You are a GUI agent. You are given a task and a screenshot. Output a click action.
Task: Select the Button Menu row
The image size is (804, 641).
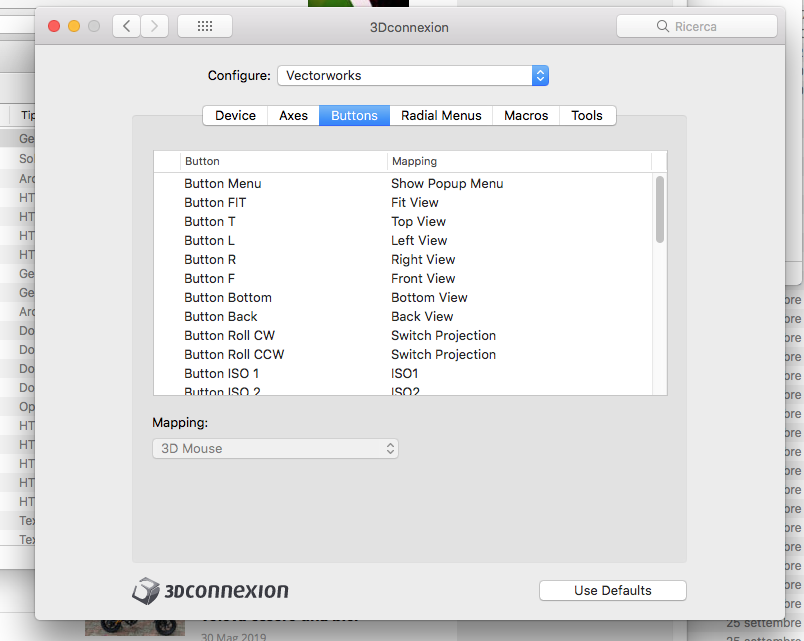tap(223, 184)
